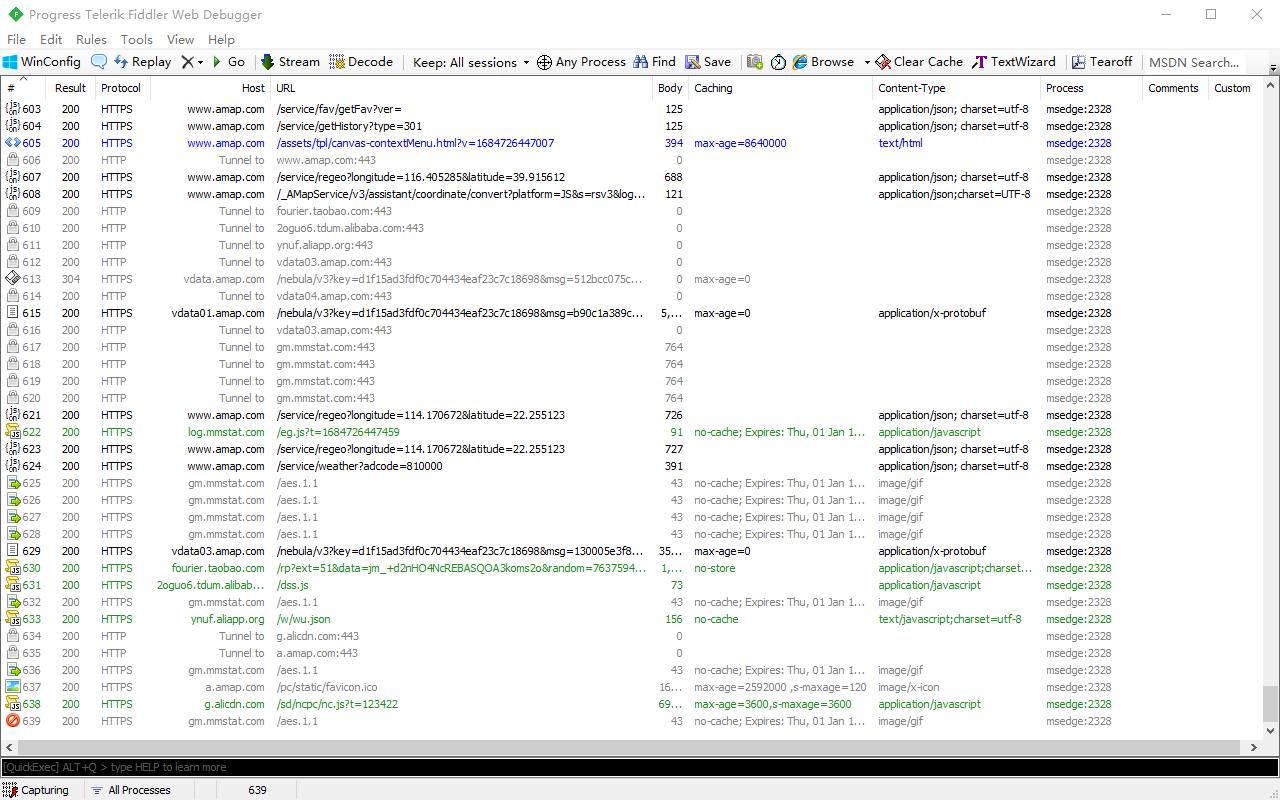Click application/x-protobuf in row 615
This screenshot has width=1280, height=800.
[932, 313]
